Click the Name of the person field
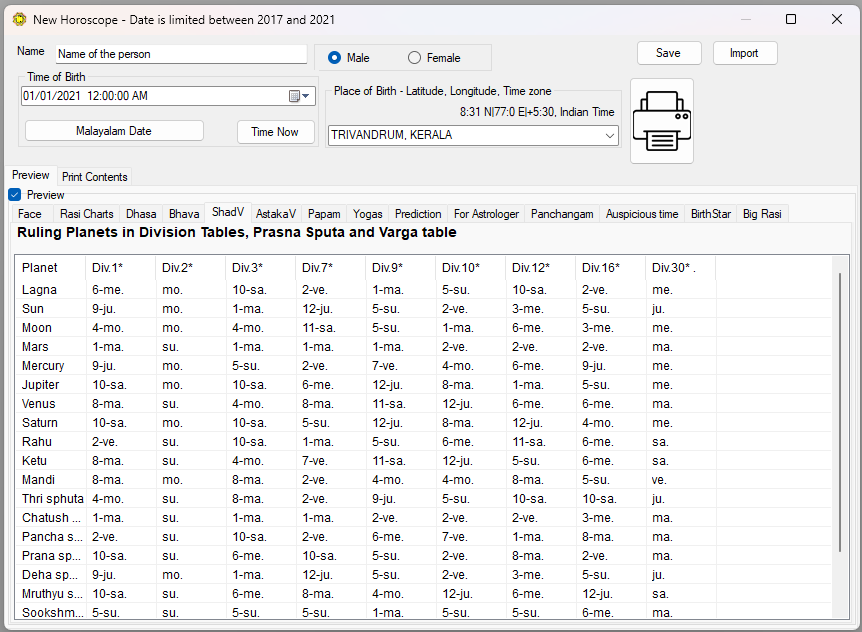The image size is (862, 632). pyautogui.click(x=180, y=54)
